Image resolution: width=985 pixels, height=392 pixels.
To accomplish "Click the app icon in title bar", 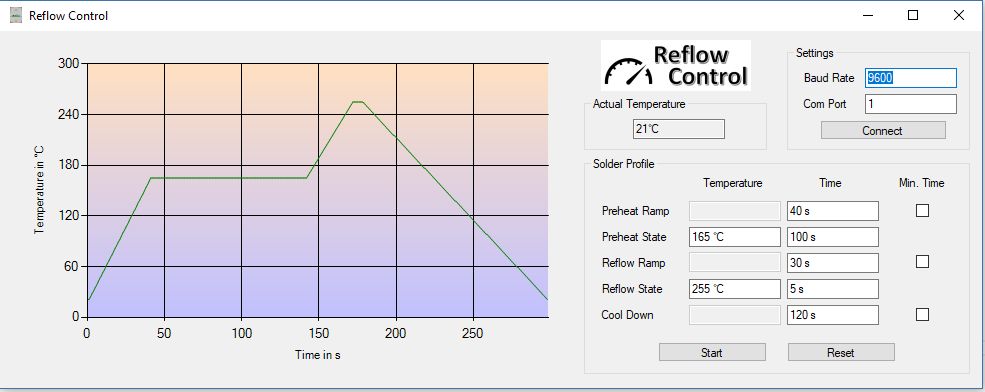I will pos(16,15).
